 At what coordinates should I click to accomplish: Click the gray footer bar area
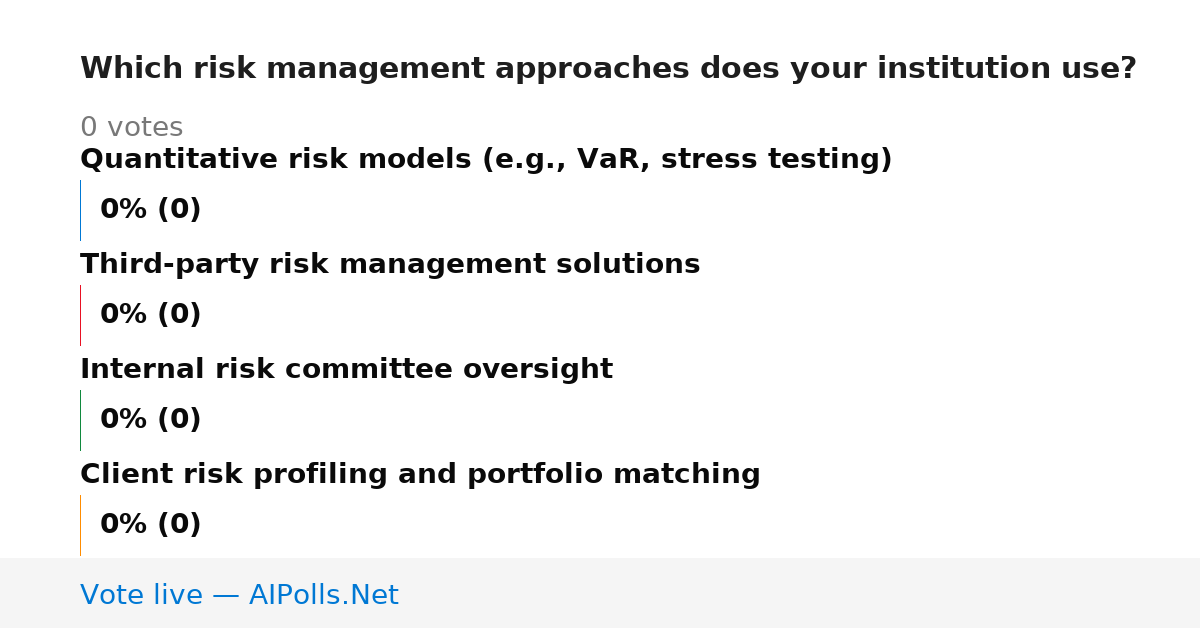pos(600,593)
